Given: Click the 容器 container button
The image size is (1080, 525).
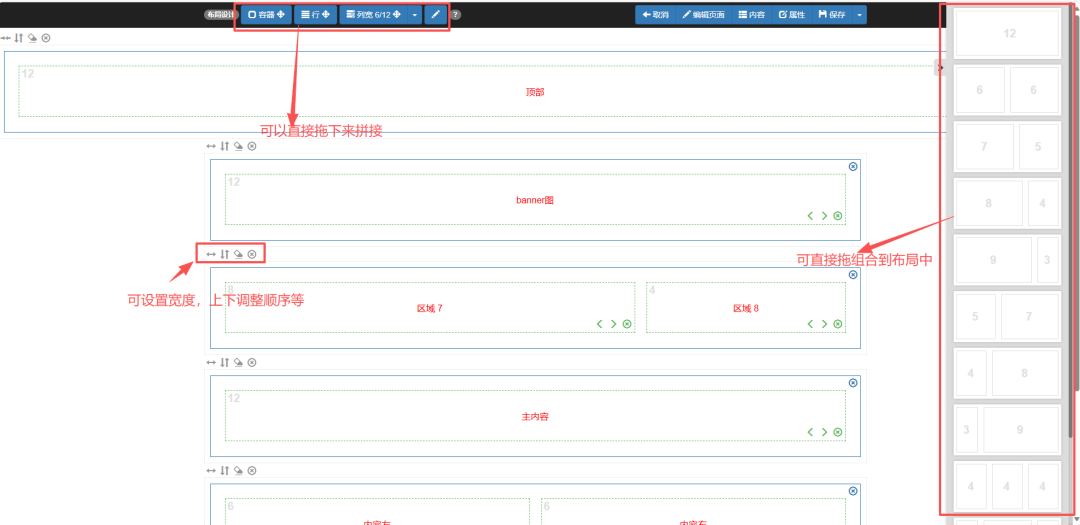Looking at the screenshot, I should click(266, 14).
